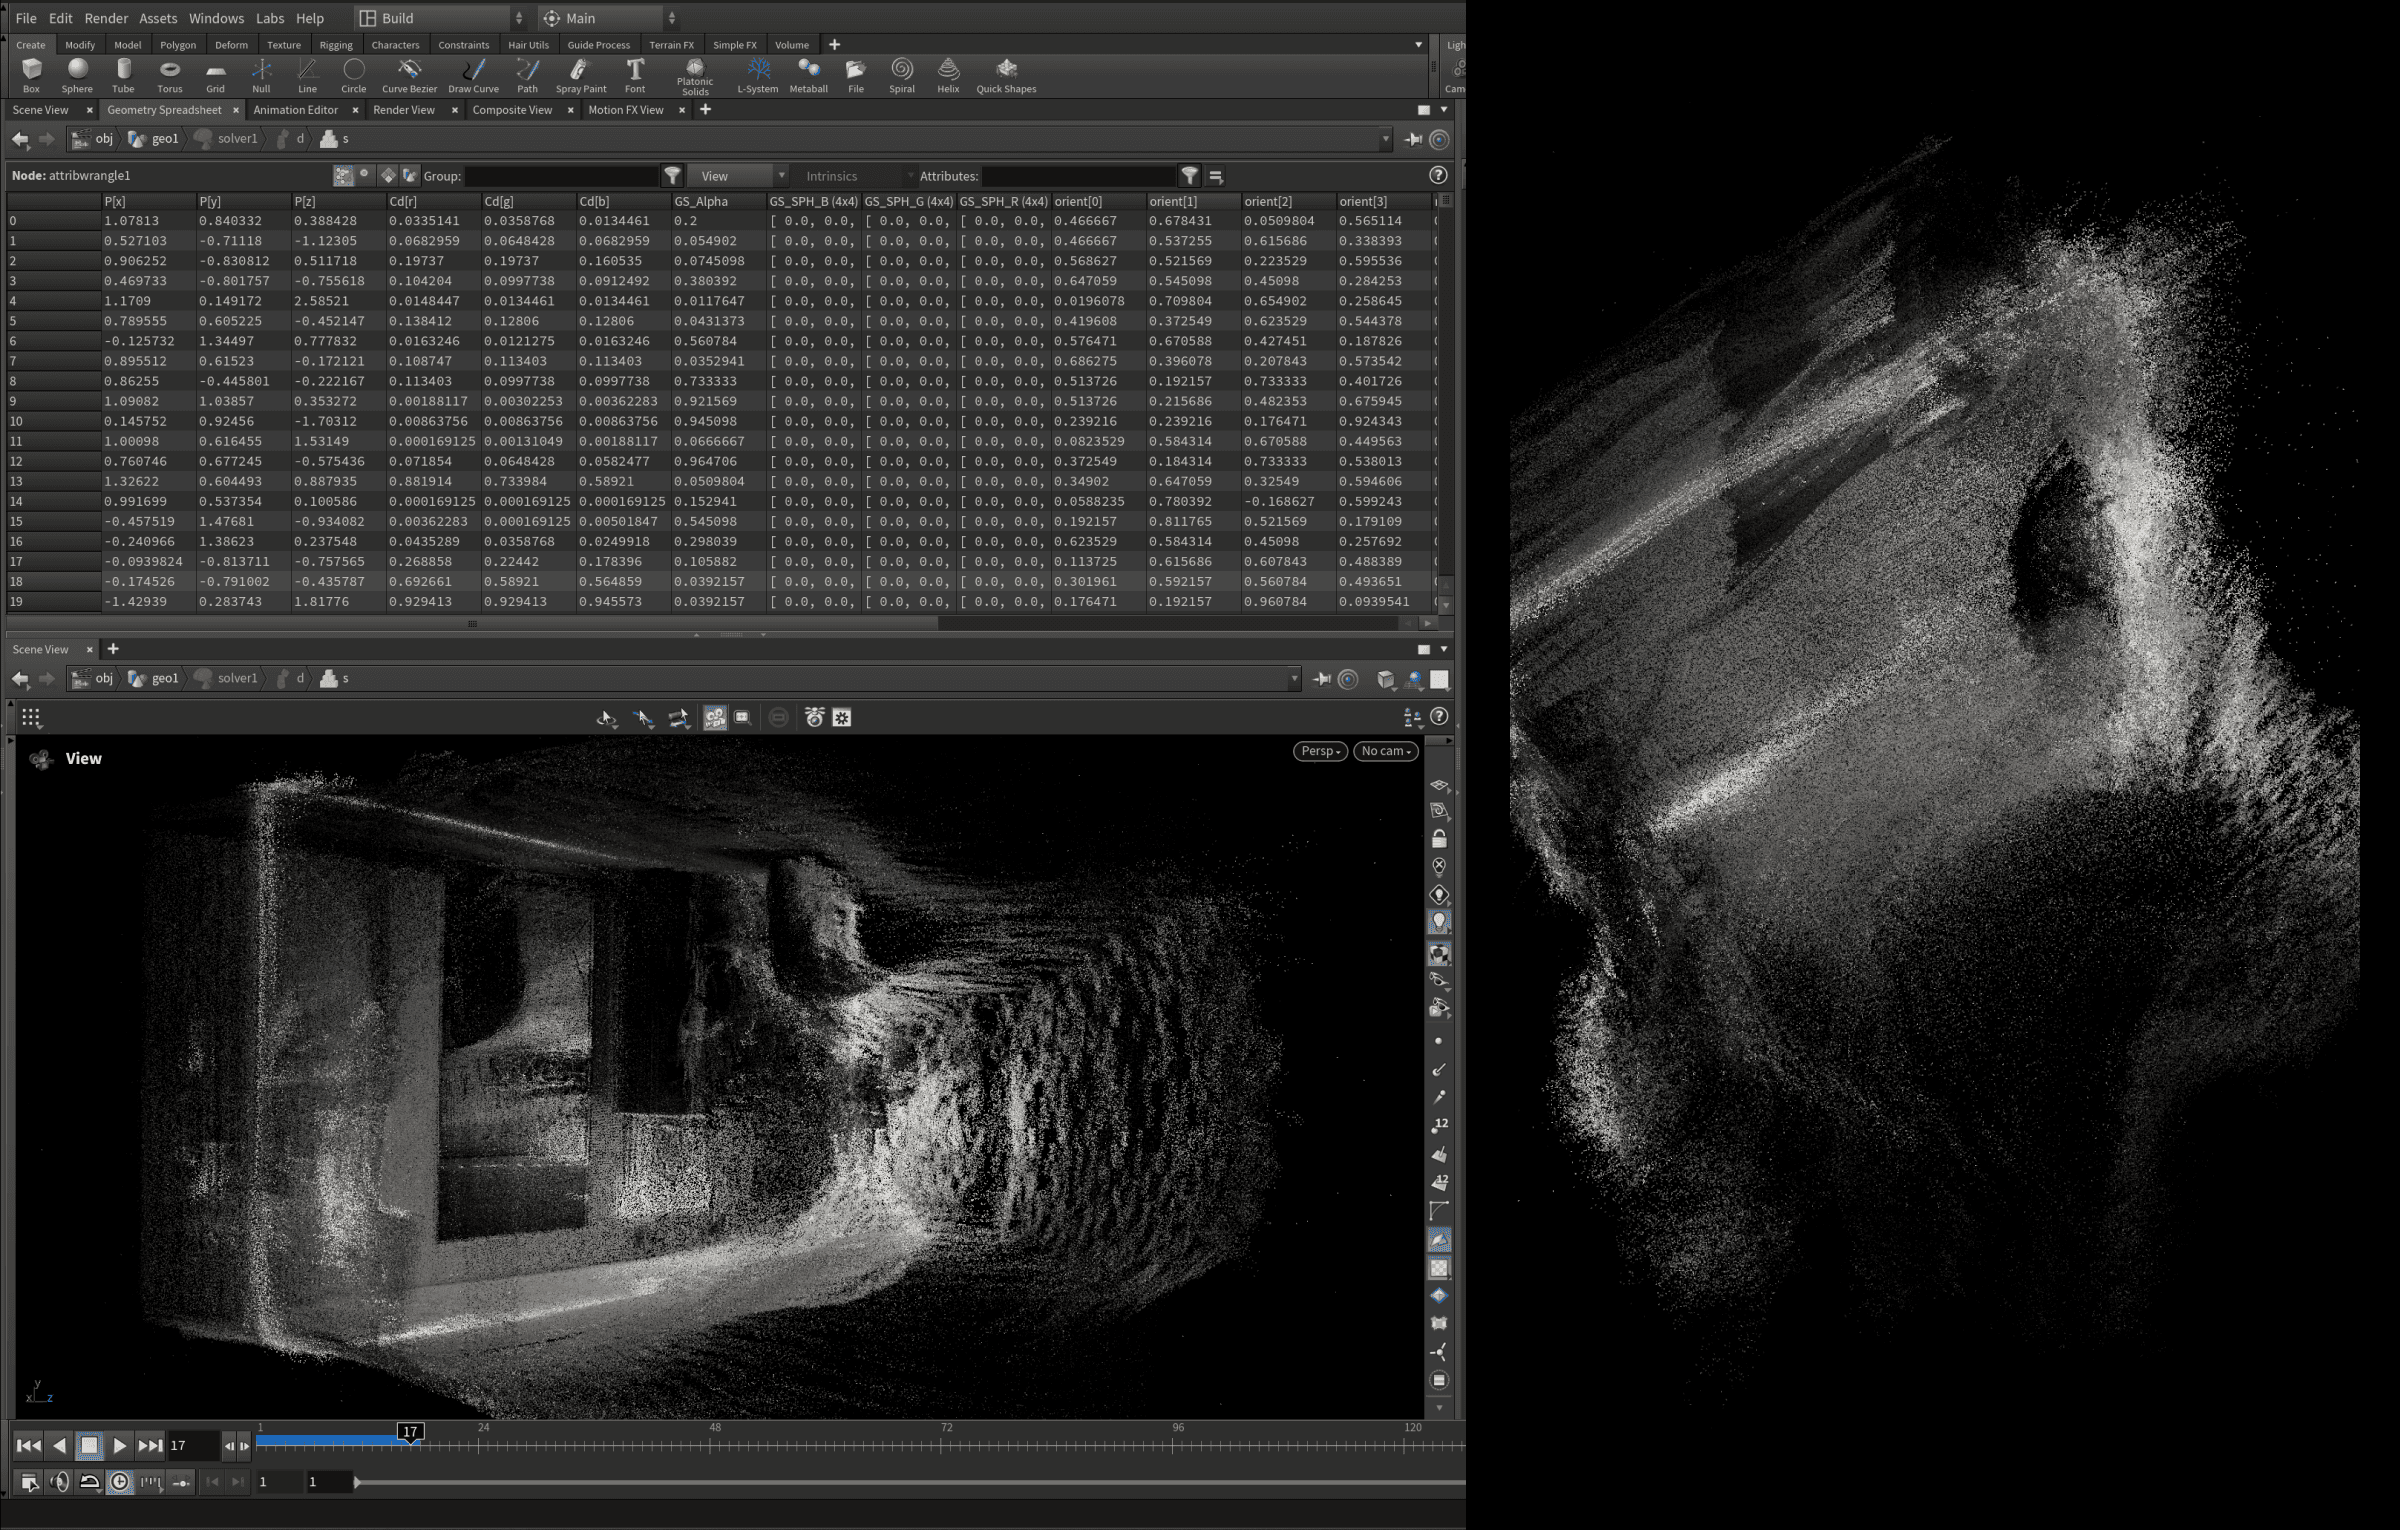
Task: Choose the Spray Paint tool
Action: [x=580, y=74]
